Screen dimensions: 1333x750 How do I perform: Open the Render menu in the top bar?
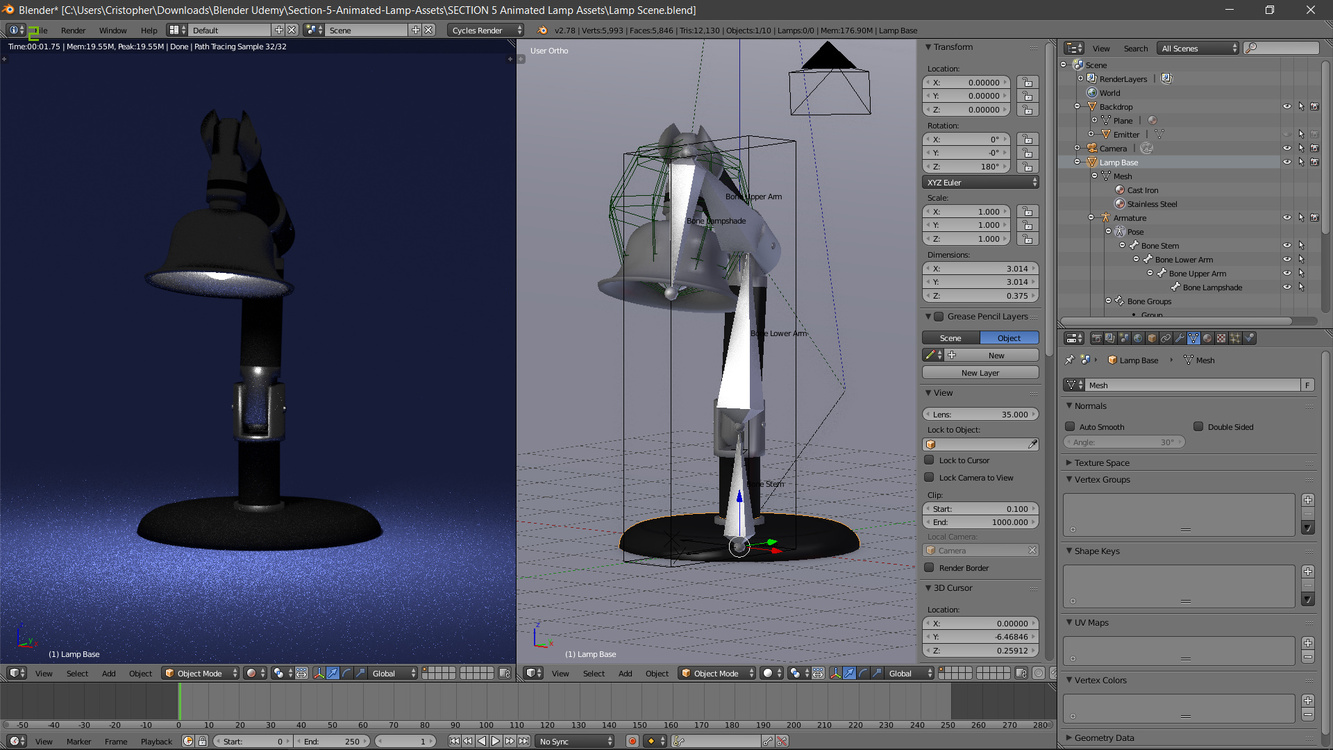pos(73,30)
